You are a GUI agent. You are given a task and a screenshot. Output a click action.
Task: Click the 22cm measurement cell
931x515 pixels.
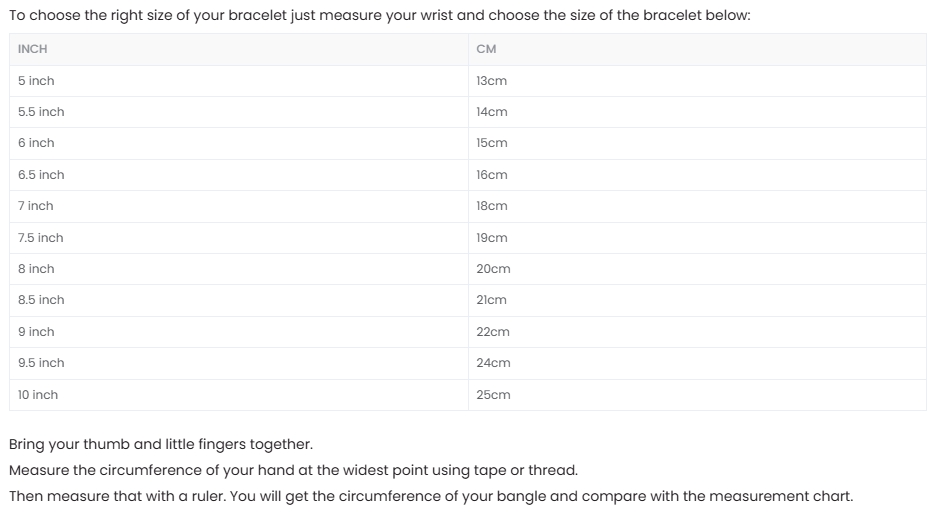tap(697, 331)
